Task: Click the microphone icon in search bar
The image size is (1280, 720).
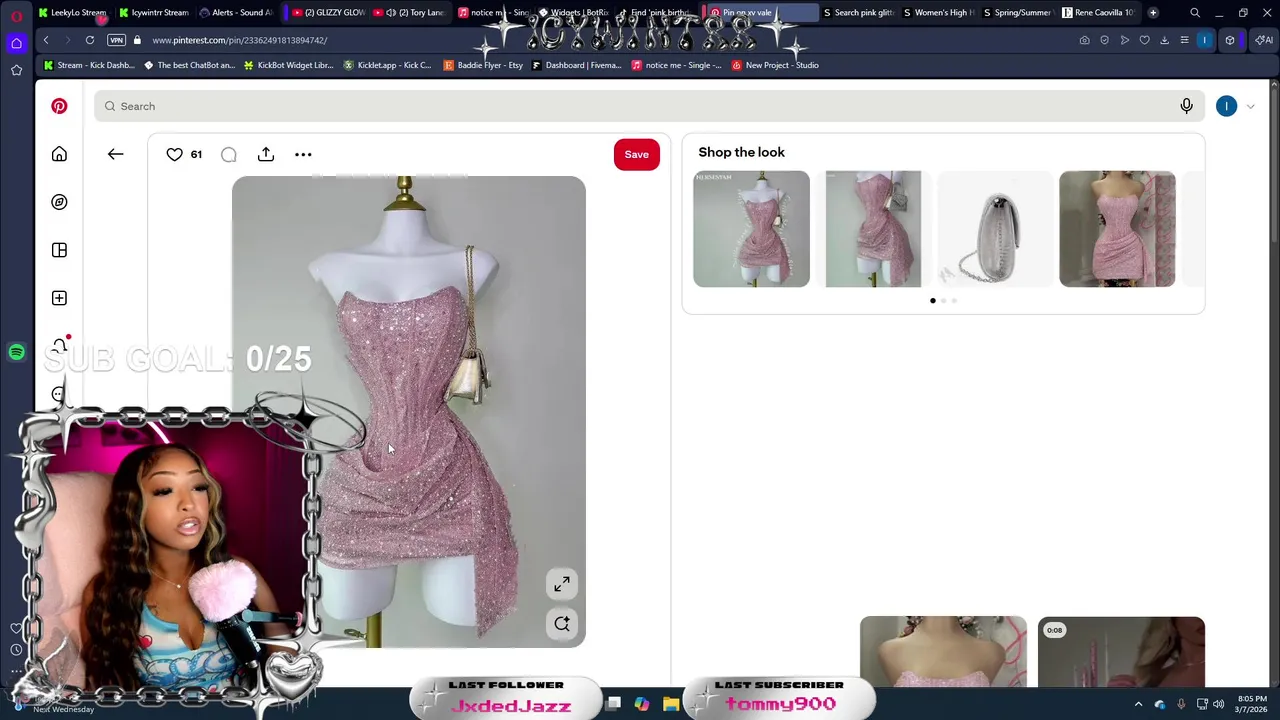Action: click(1186, 106)
